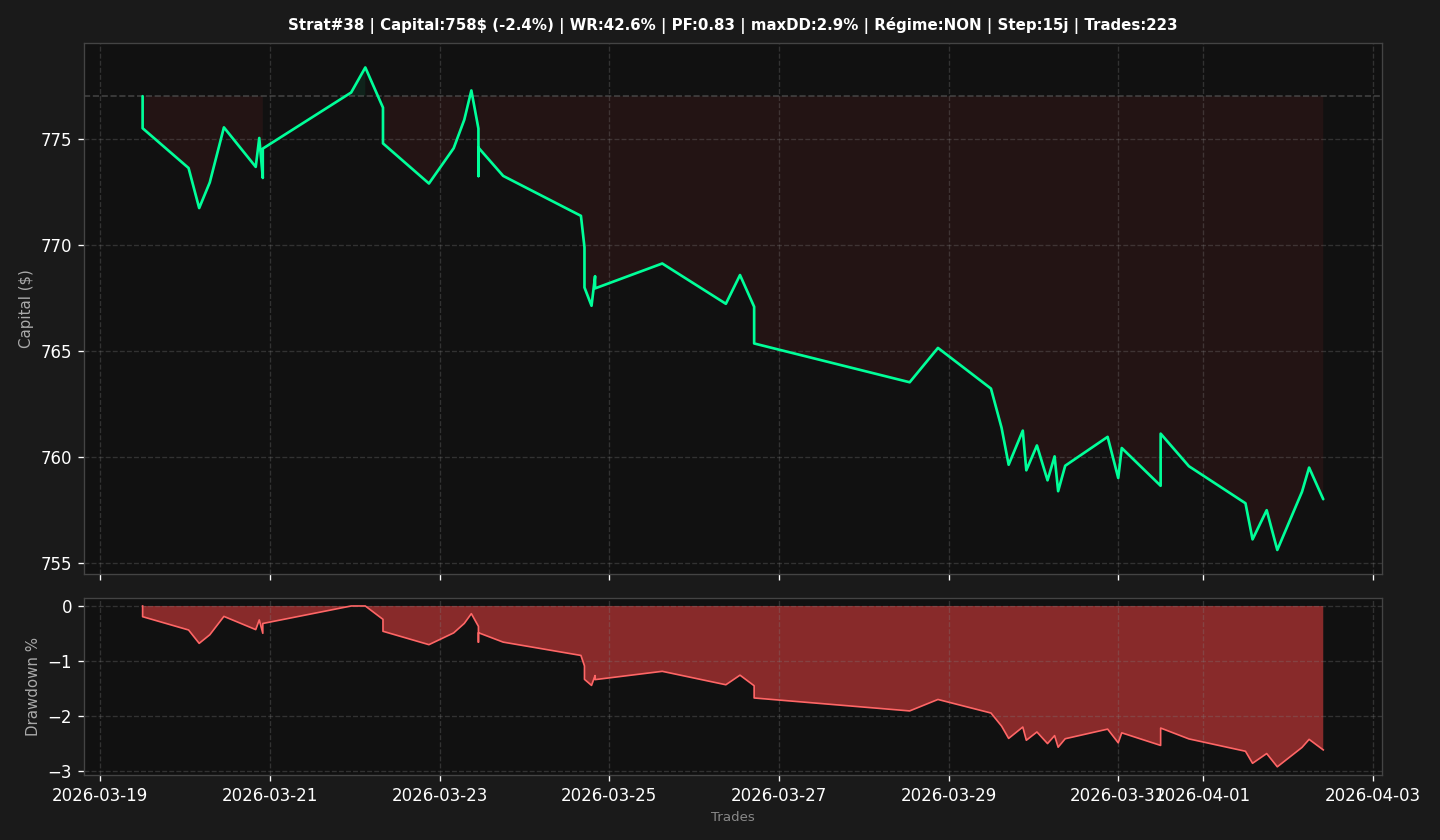
Task: Select the 755 capital axis tick label
Action: pyautogui.click(x=57, y=564)
